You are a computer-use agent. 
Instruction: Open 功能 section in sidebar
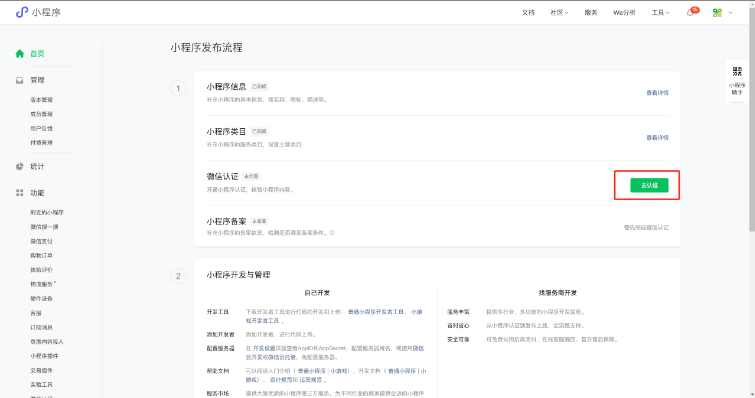[x=37, y=193]
